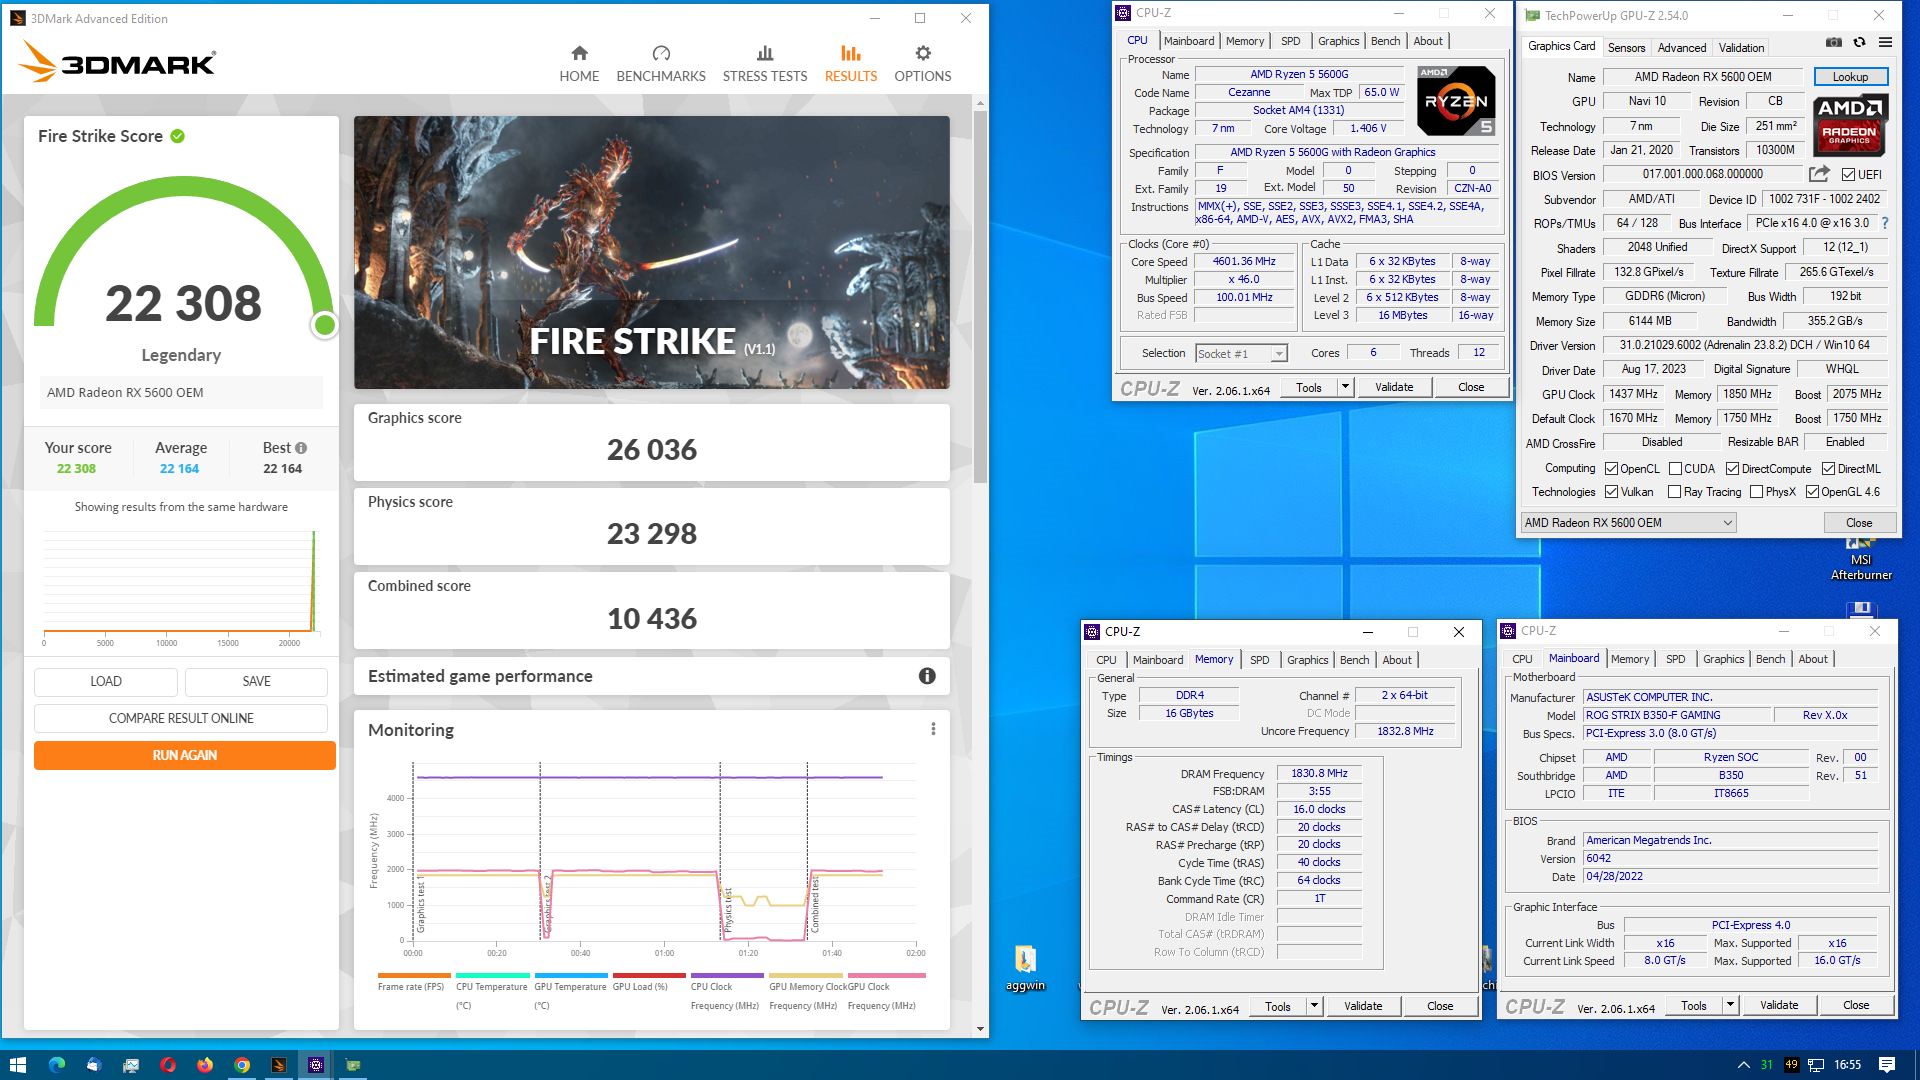This screenshot has width=1920, height=1080.
Task: Click Close in CPU-Z Memory window
Action: [1440, 1006]
